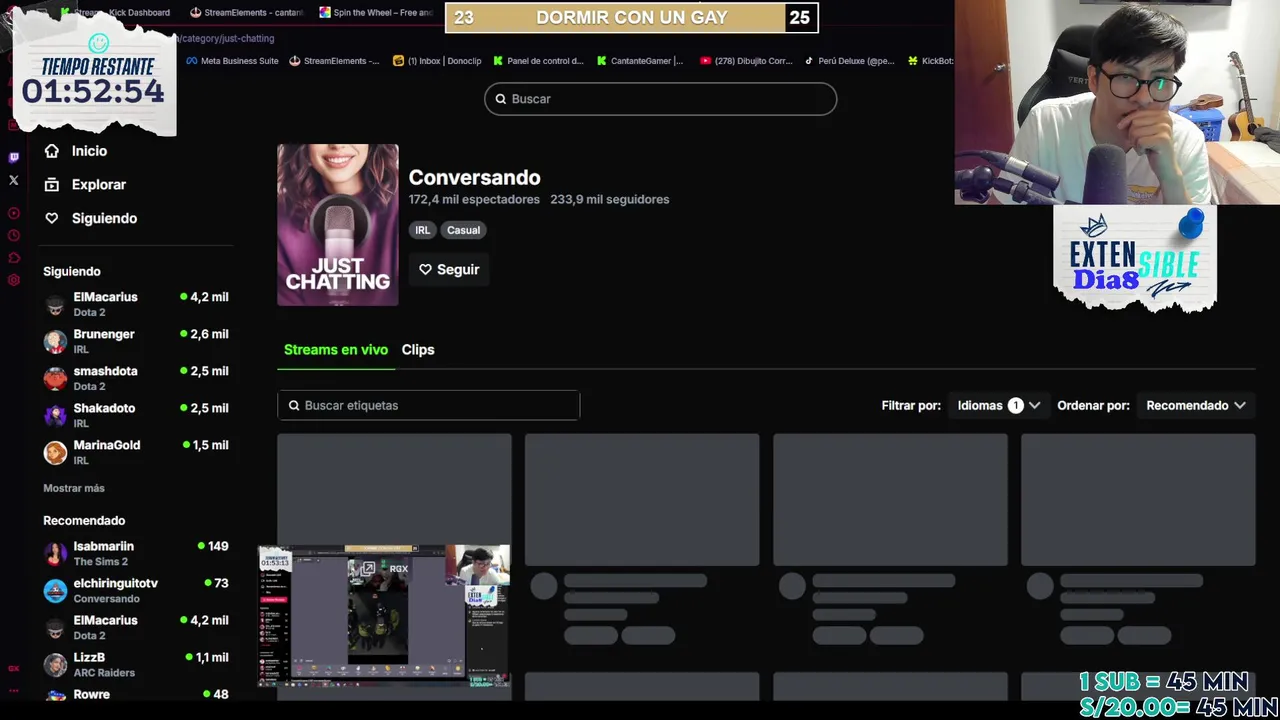The image size is (1280, 720).
Task: Click the magnifier icon in Buscar etiquetas
Action: (x=294, y=405)
